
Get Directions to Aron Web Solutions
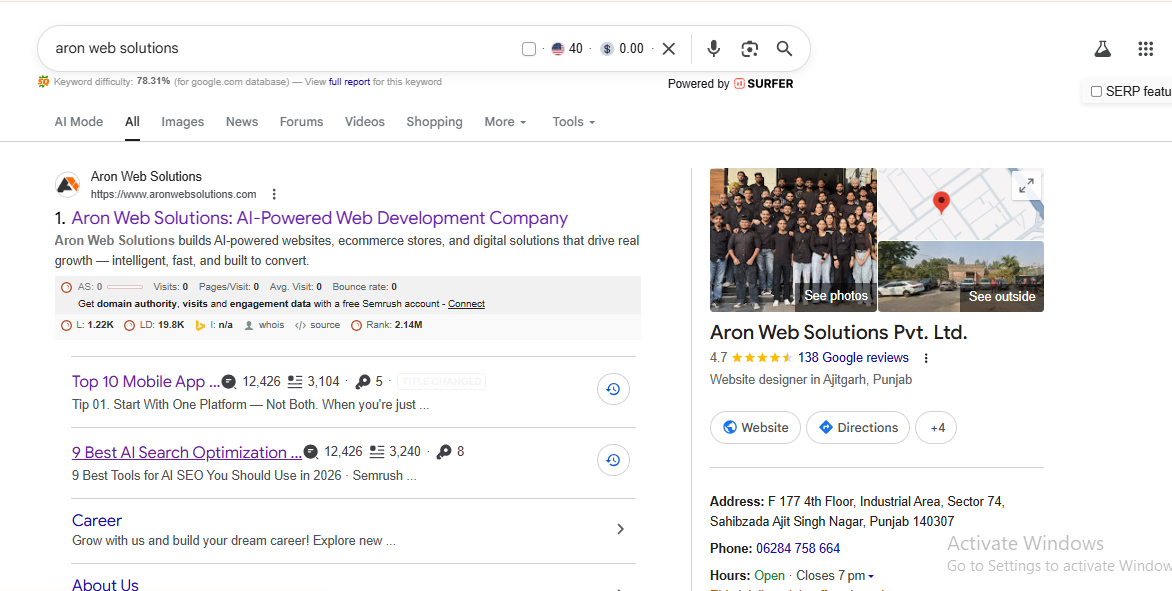click(857, 427)
